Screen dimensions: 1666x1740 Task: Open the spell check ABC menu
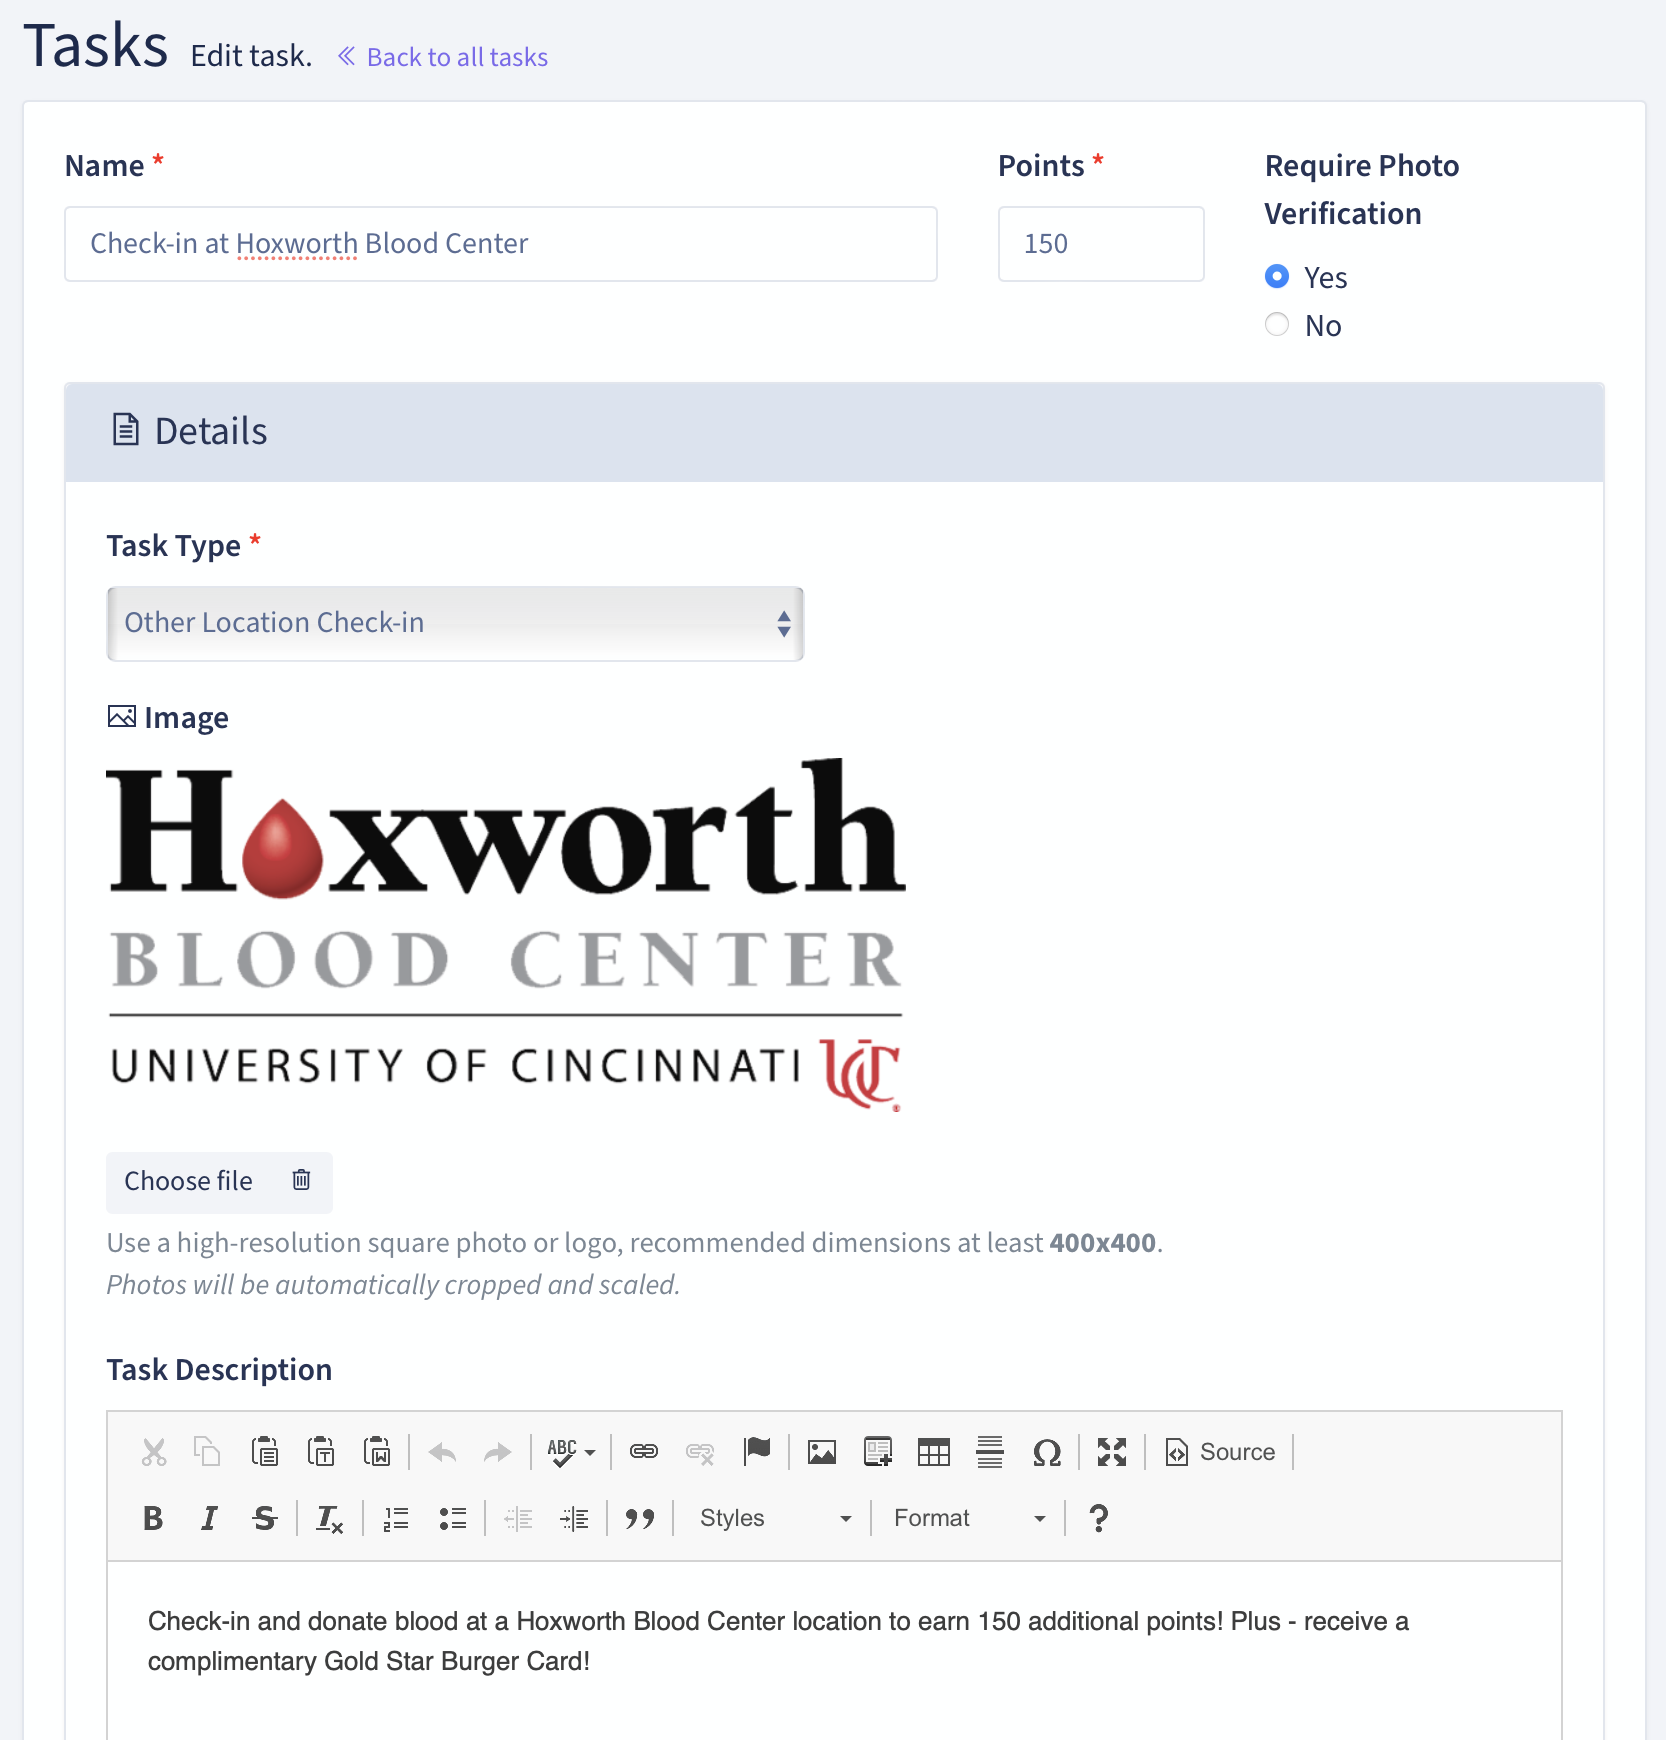click(x=571, y=1452)
